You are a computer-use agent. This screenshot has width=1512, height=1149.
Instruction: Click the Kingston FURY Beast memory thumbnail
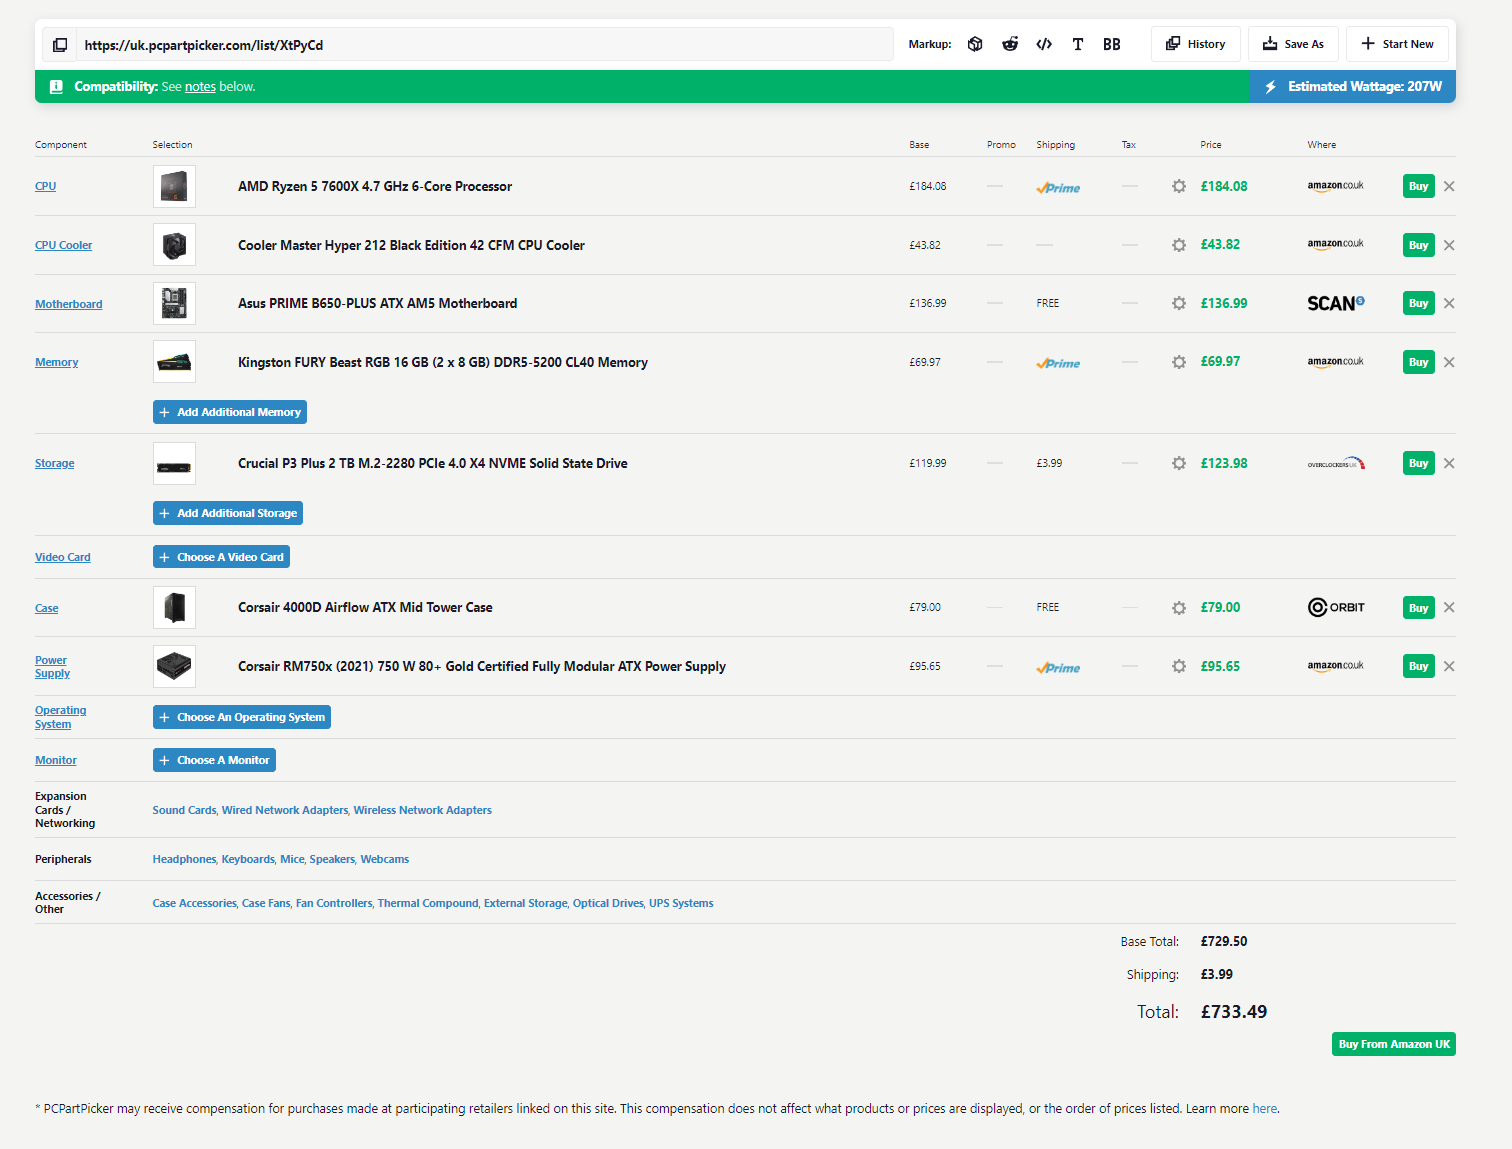click(174, 362)
